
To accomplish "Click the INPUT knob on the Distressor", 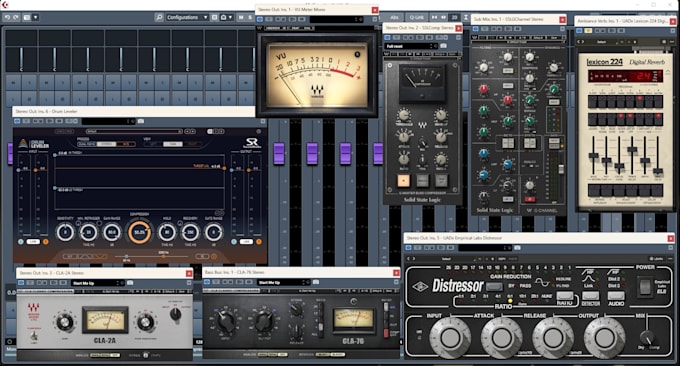I will pos(450,338).
